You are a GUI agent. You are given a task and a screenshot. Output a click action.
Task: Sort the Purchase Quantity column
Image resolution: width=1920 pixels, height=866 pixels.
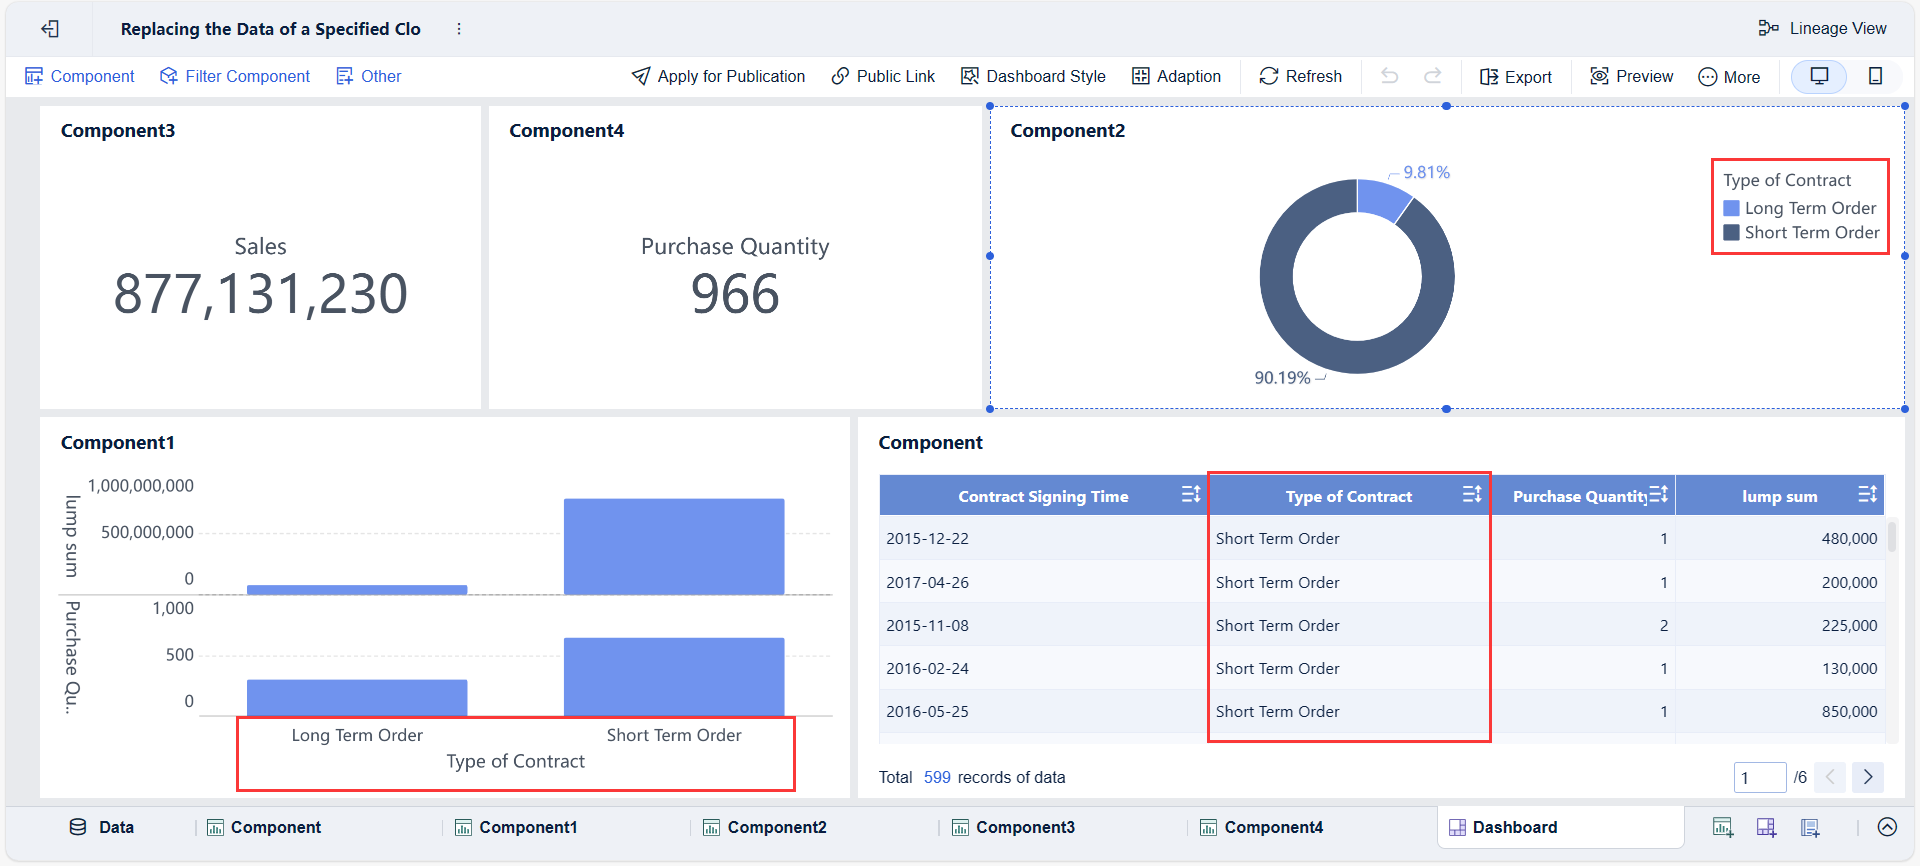1658,494
